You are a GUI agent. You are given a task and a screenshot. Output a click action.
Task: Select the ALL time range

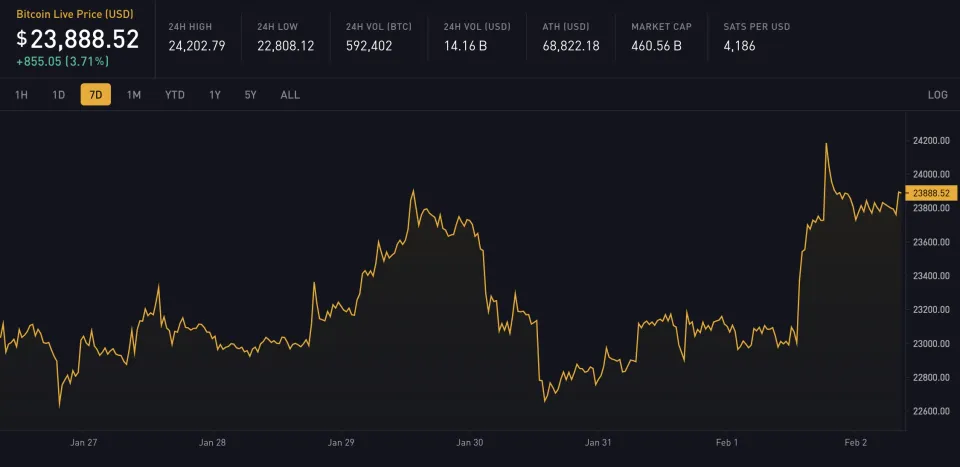click(x=290, y=95)
